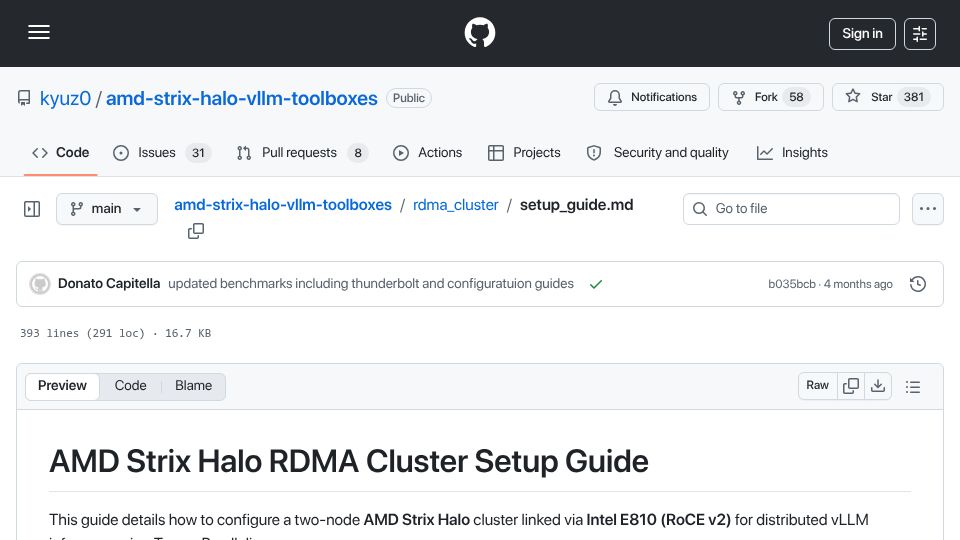Click AMD Strix Halo RDMA Cluster Setup Guide heading

tap(348, 462)
